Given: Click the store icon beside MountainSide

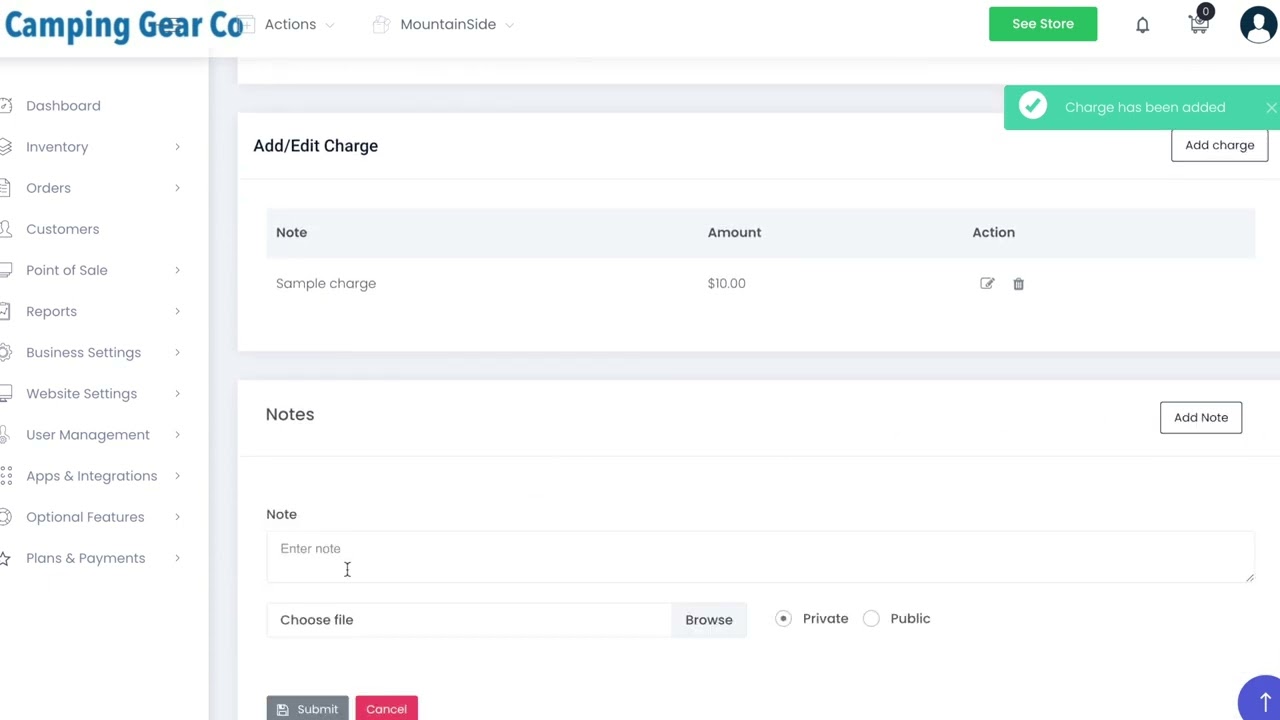Looking at the screenshot, I should pos(381,24).
